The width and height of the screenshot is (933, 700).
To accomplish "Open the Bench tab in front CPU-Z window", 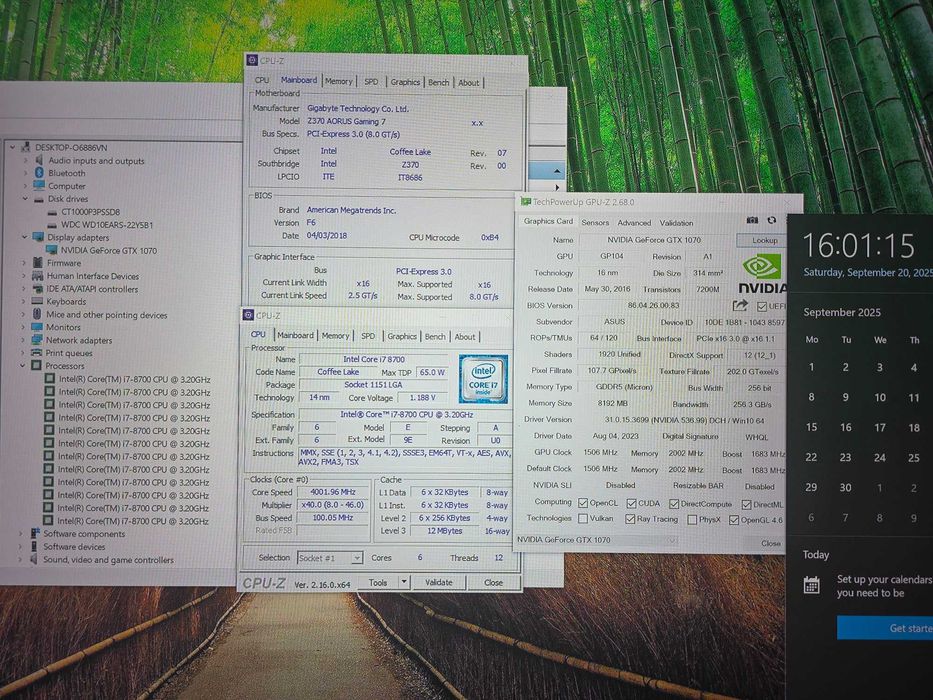I will coord(435,336).
